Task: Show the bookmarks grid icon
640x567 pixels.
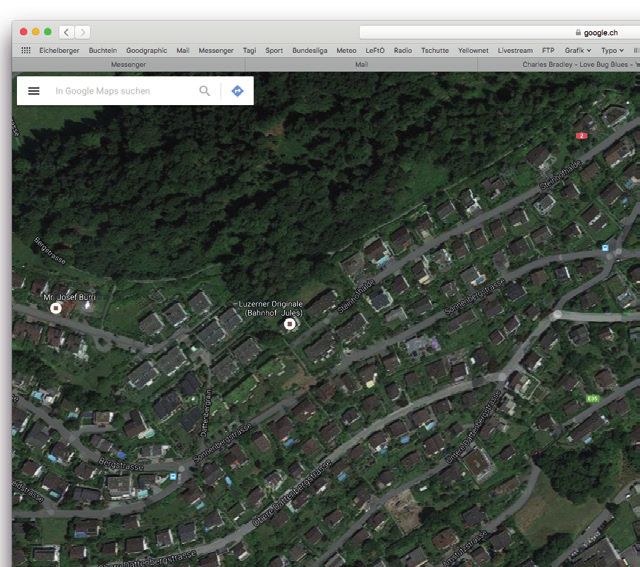Action: [x=25, y=50]
